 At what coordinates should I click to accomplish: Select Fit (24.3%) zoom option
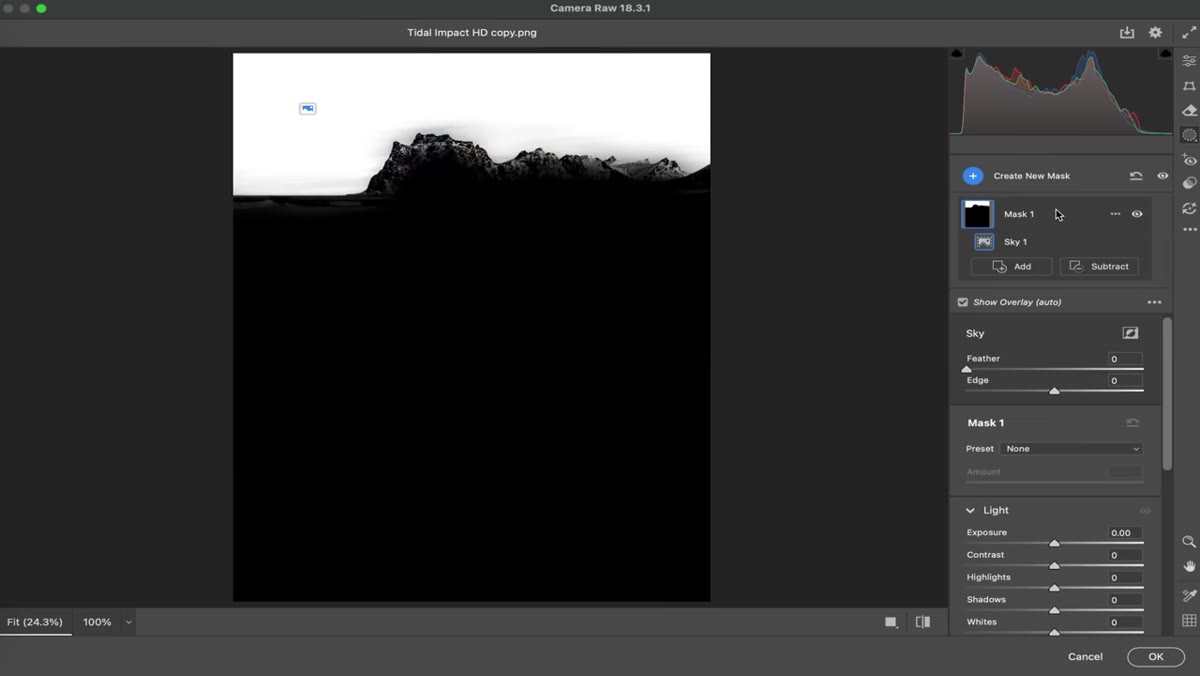click(x=35, y=622)
